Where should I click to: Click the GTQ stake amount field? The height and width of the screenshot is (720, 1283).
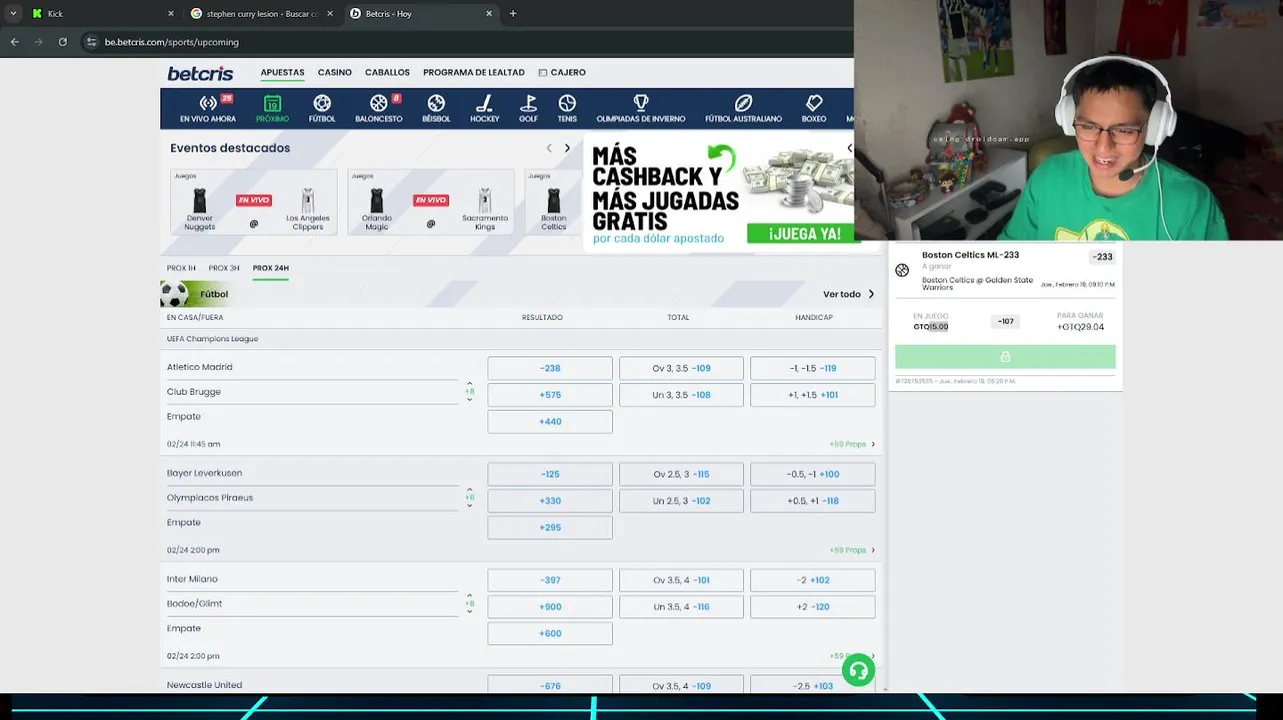[x=931, y=327]
